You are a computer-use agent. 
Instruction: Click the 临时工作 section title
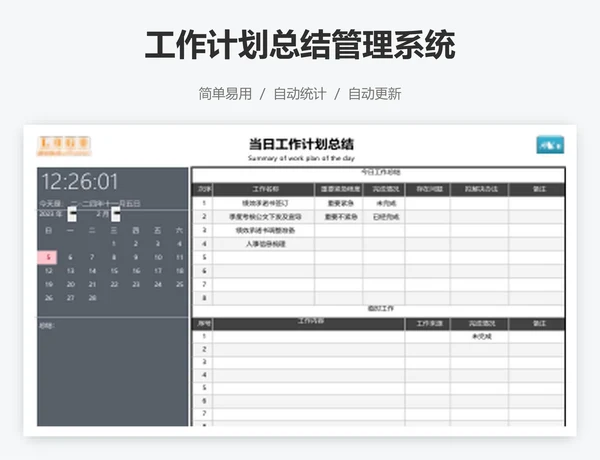380,308
